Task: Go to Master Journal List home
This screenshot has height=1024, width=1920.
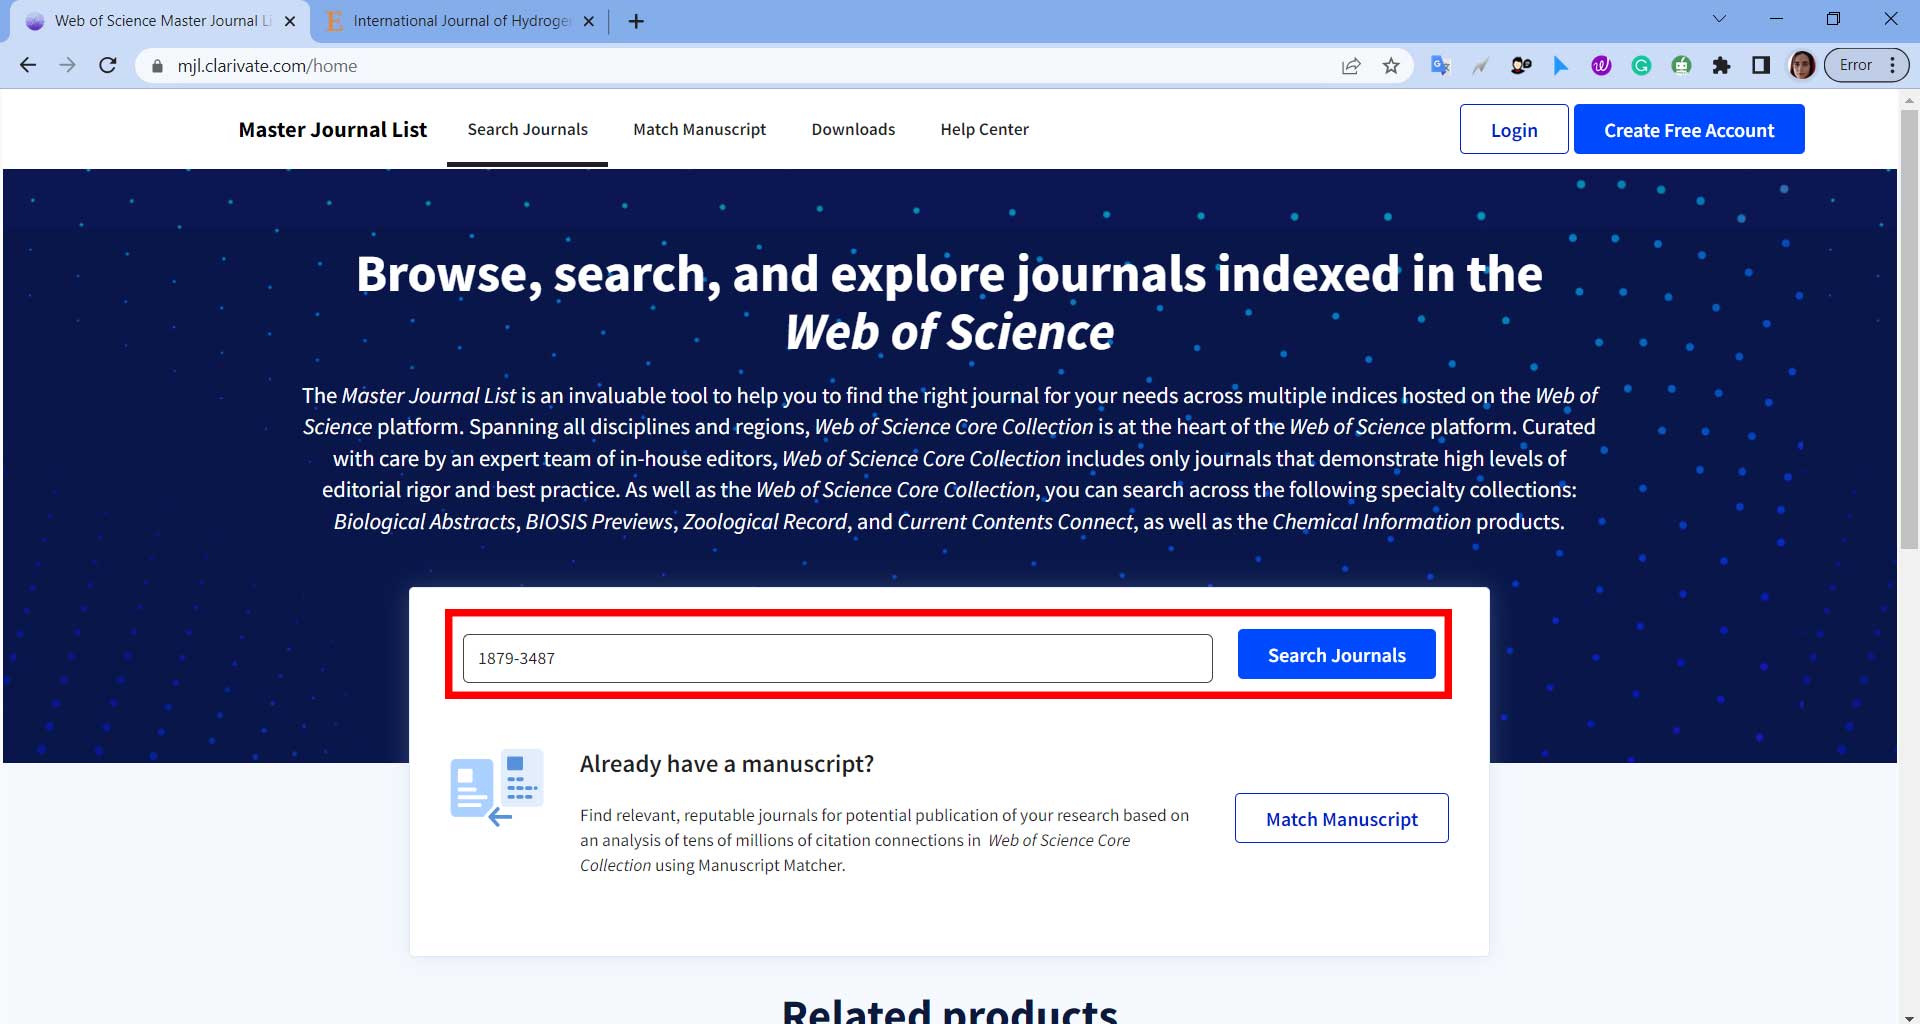Action: (332, 130)
